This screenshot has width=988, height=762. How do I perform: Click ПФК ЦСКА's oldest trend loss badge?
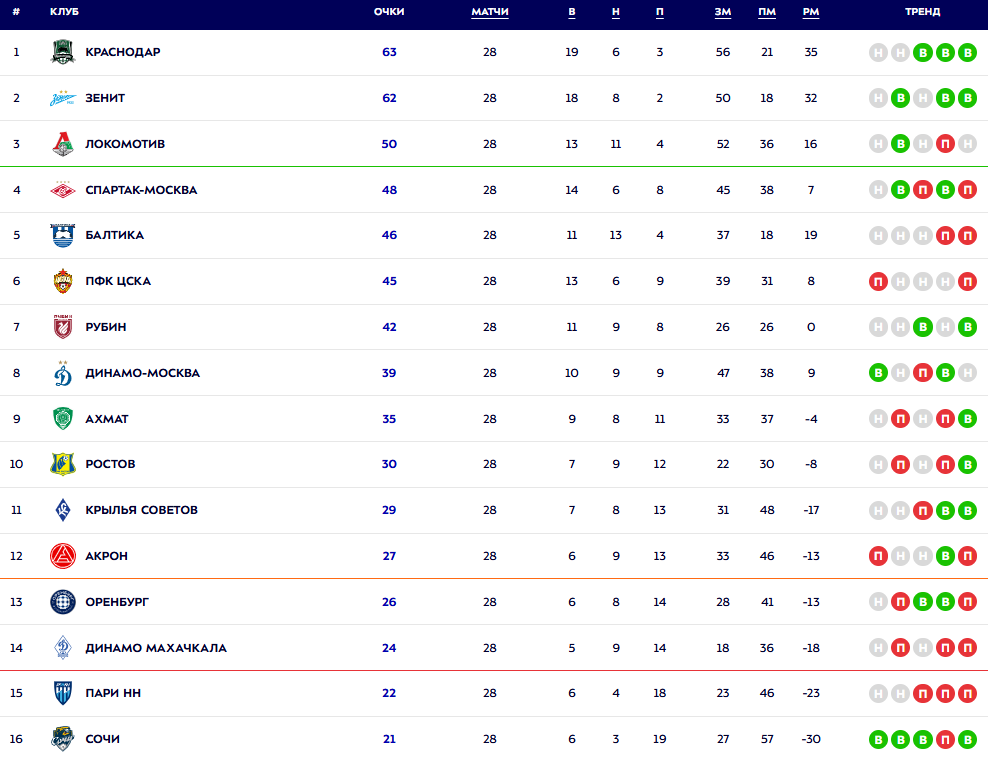878,281
